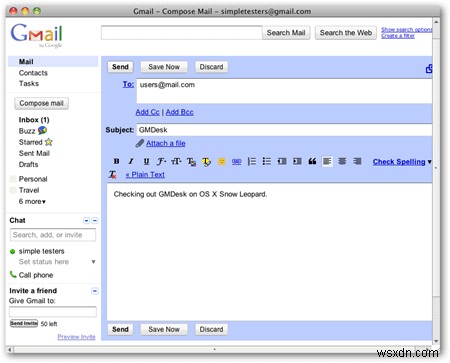This screenshot has width=450, height=363.
Task: Click the Gmail logo
Action: tap(36, 35)
